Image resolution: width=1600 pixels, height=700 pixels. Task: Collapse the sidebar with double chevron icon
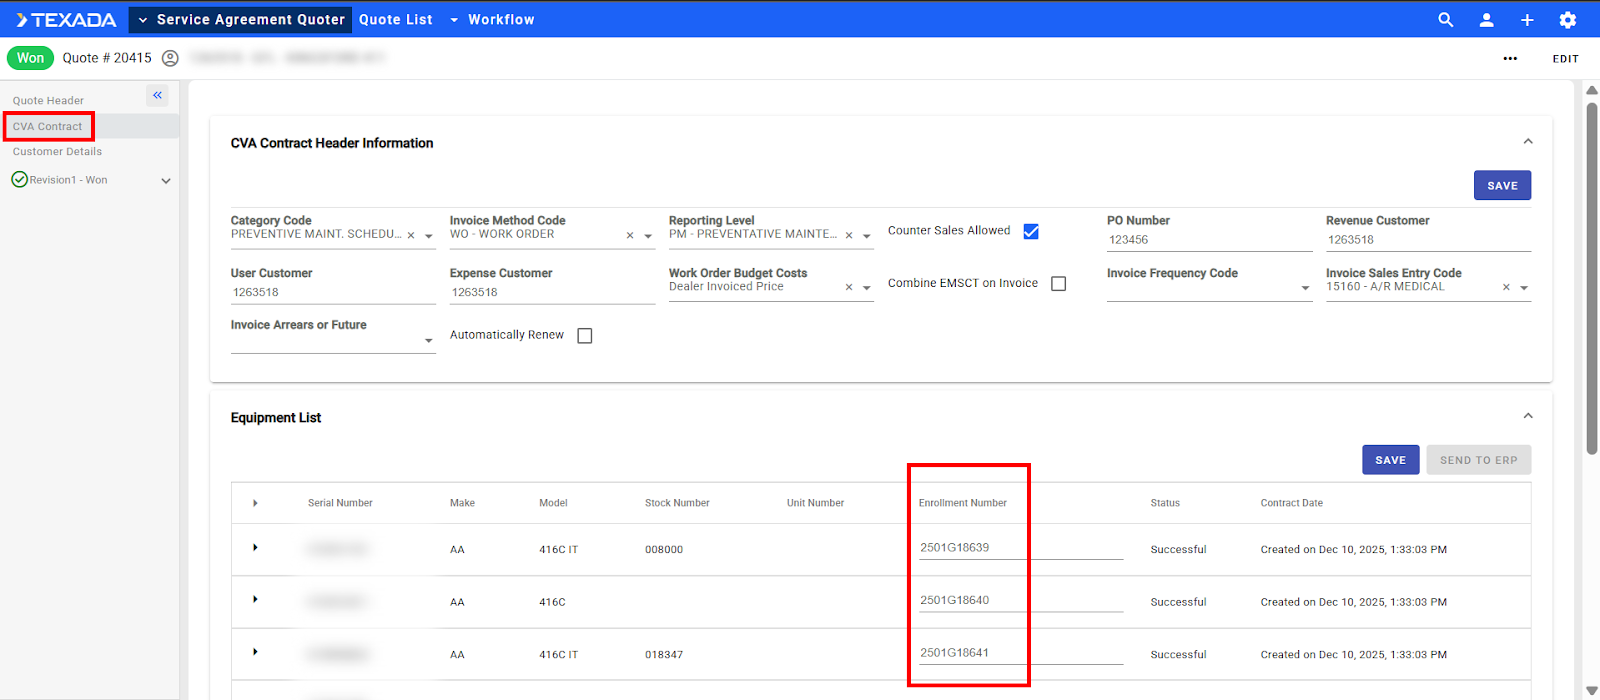pyautogui.click(x=157, y=95)
